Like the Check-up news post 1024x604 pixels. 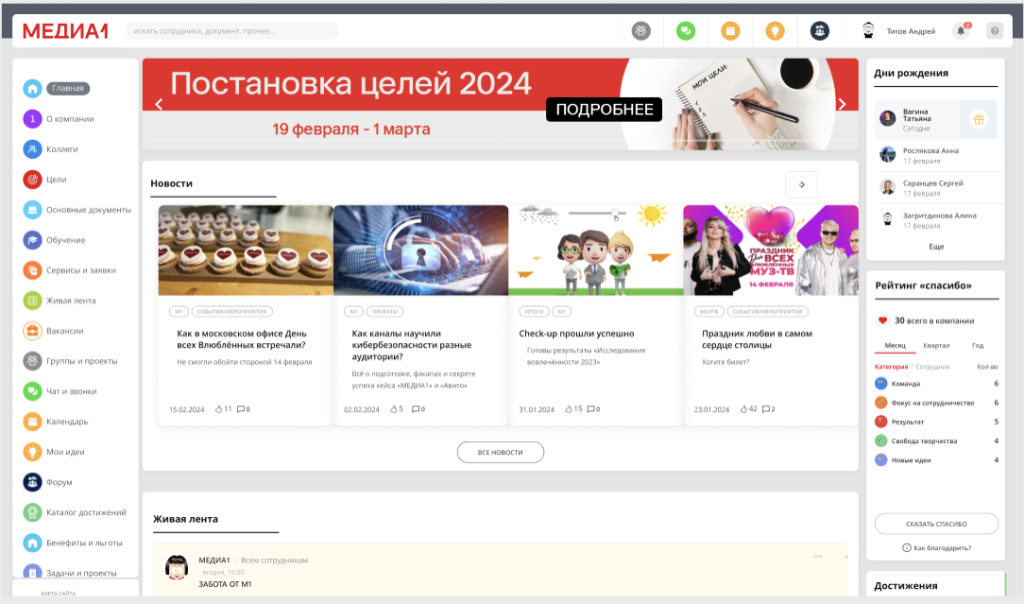pyautogui.click(x=568, y=408)
